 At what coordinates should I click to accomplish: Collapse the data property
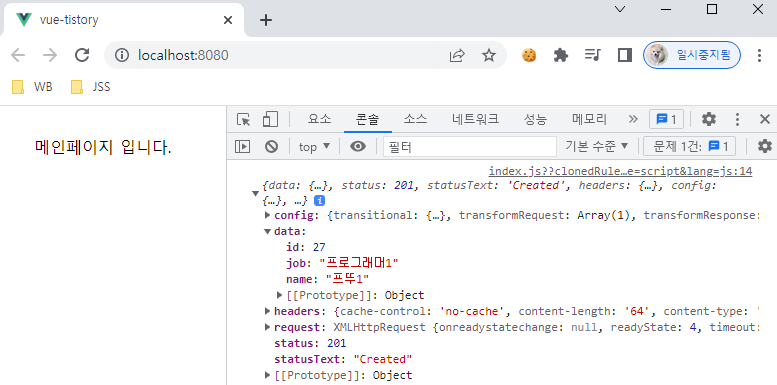[x=268, y=231]
